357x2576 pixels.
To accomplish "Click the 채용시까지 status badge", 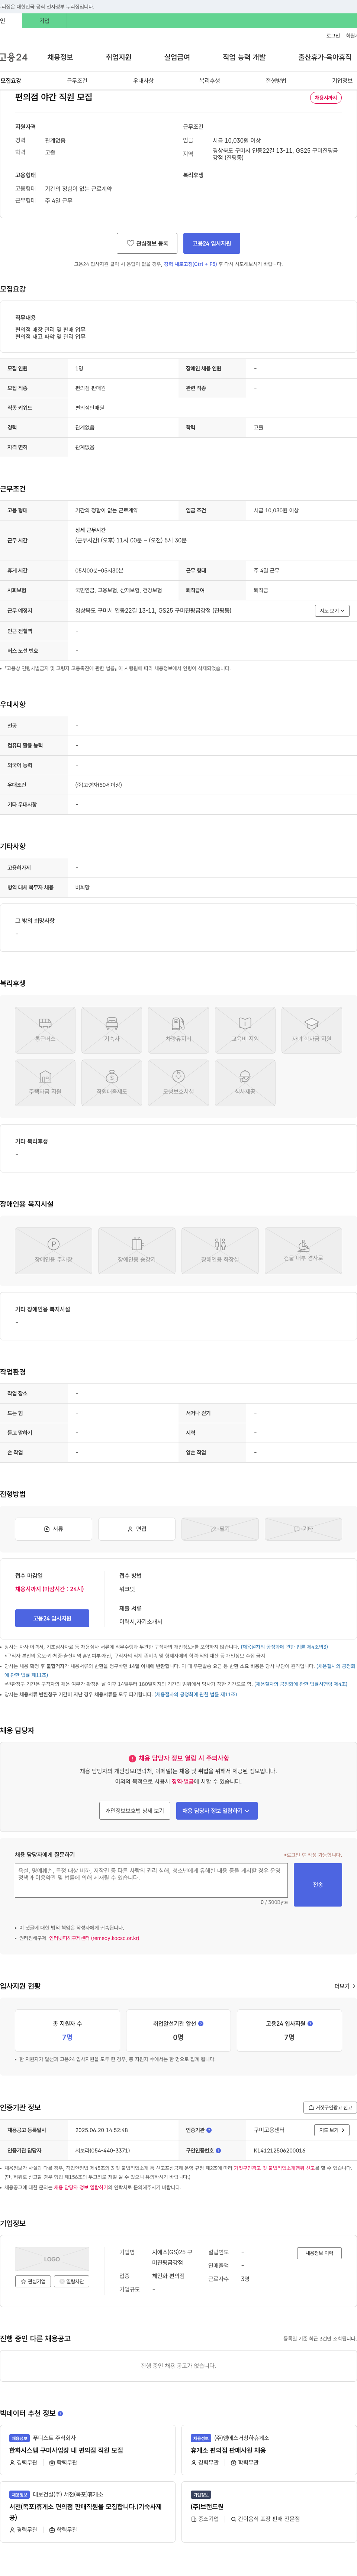I will [x=326, y=98].
